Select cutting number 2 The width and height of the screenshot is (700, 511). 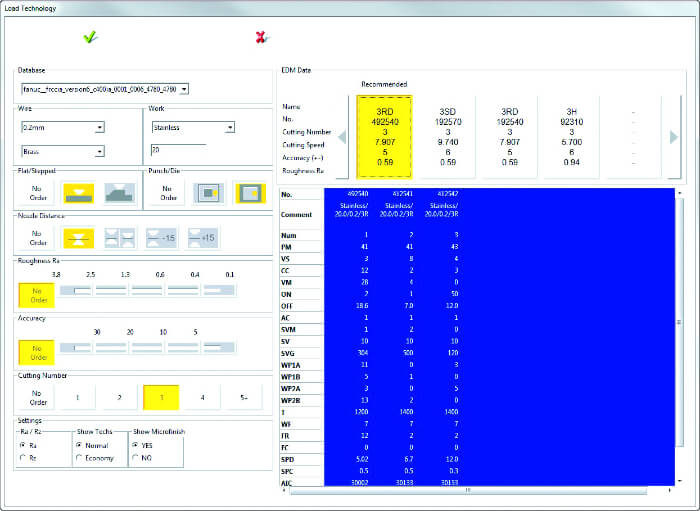[x=119, y=397]
